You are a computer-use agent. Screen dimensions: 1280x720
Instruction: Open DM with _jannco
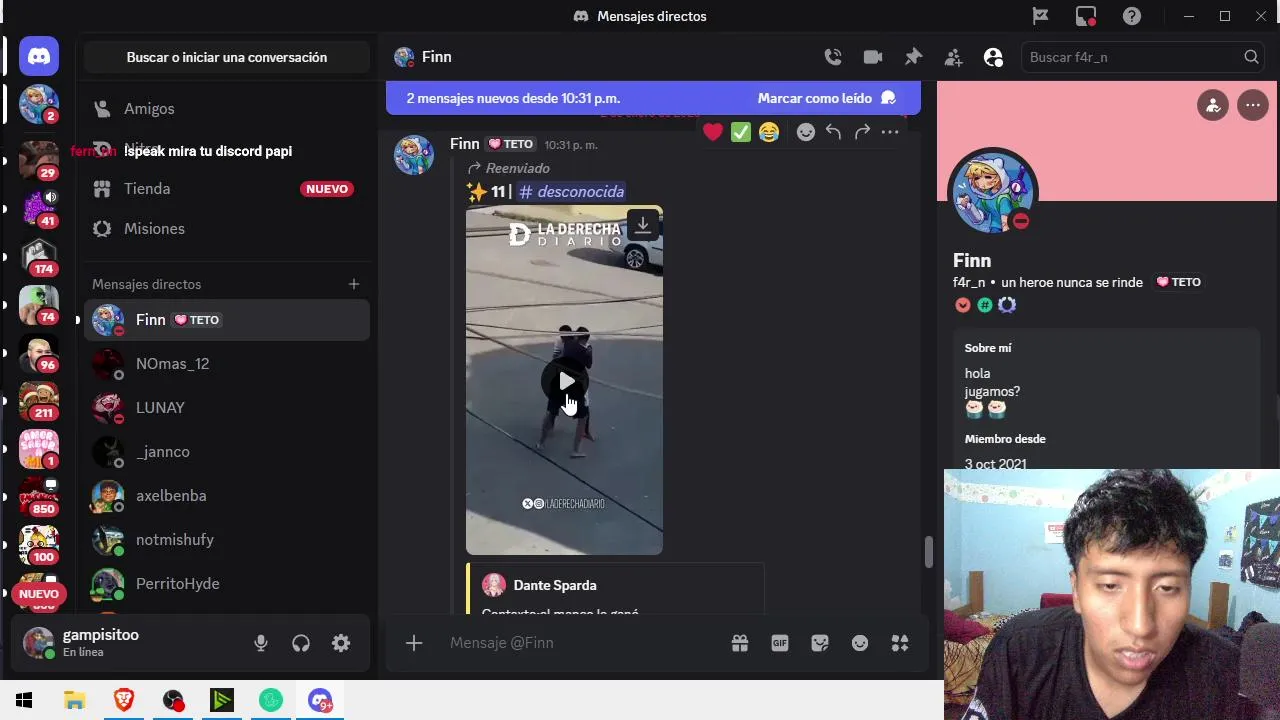(227, 451)
